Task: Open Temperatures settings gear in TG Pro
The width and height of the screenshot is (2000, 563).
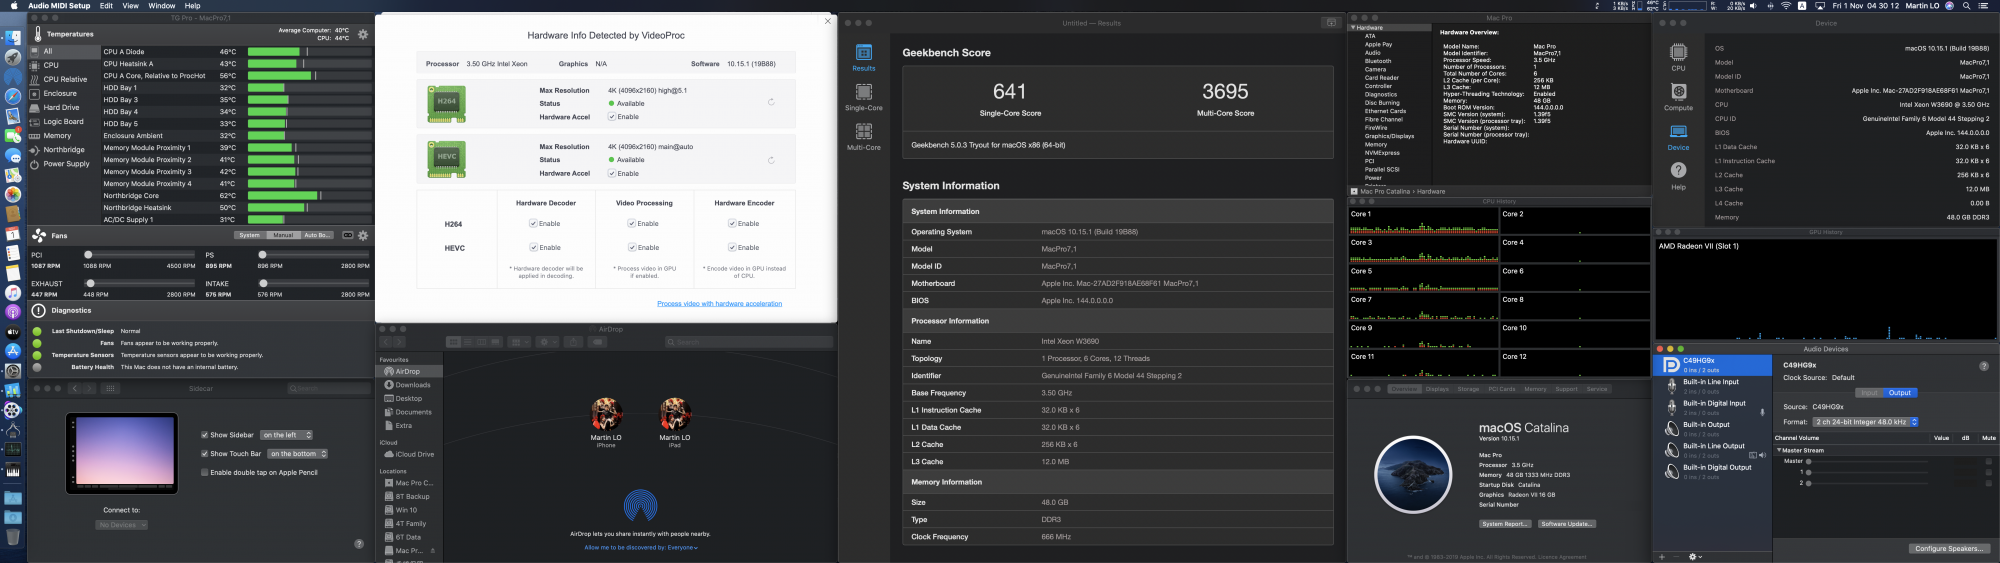Action: pos(362,34)
